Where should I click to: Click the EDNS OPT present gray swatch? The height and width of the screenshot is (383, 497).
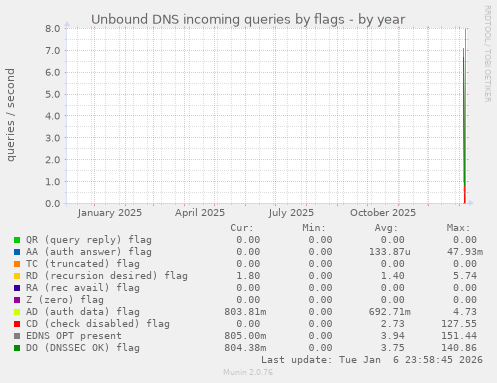click(17, 336)
